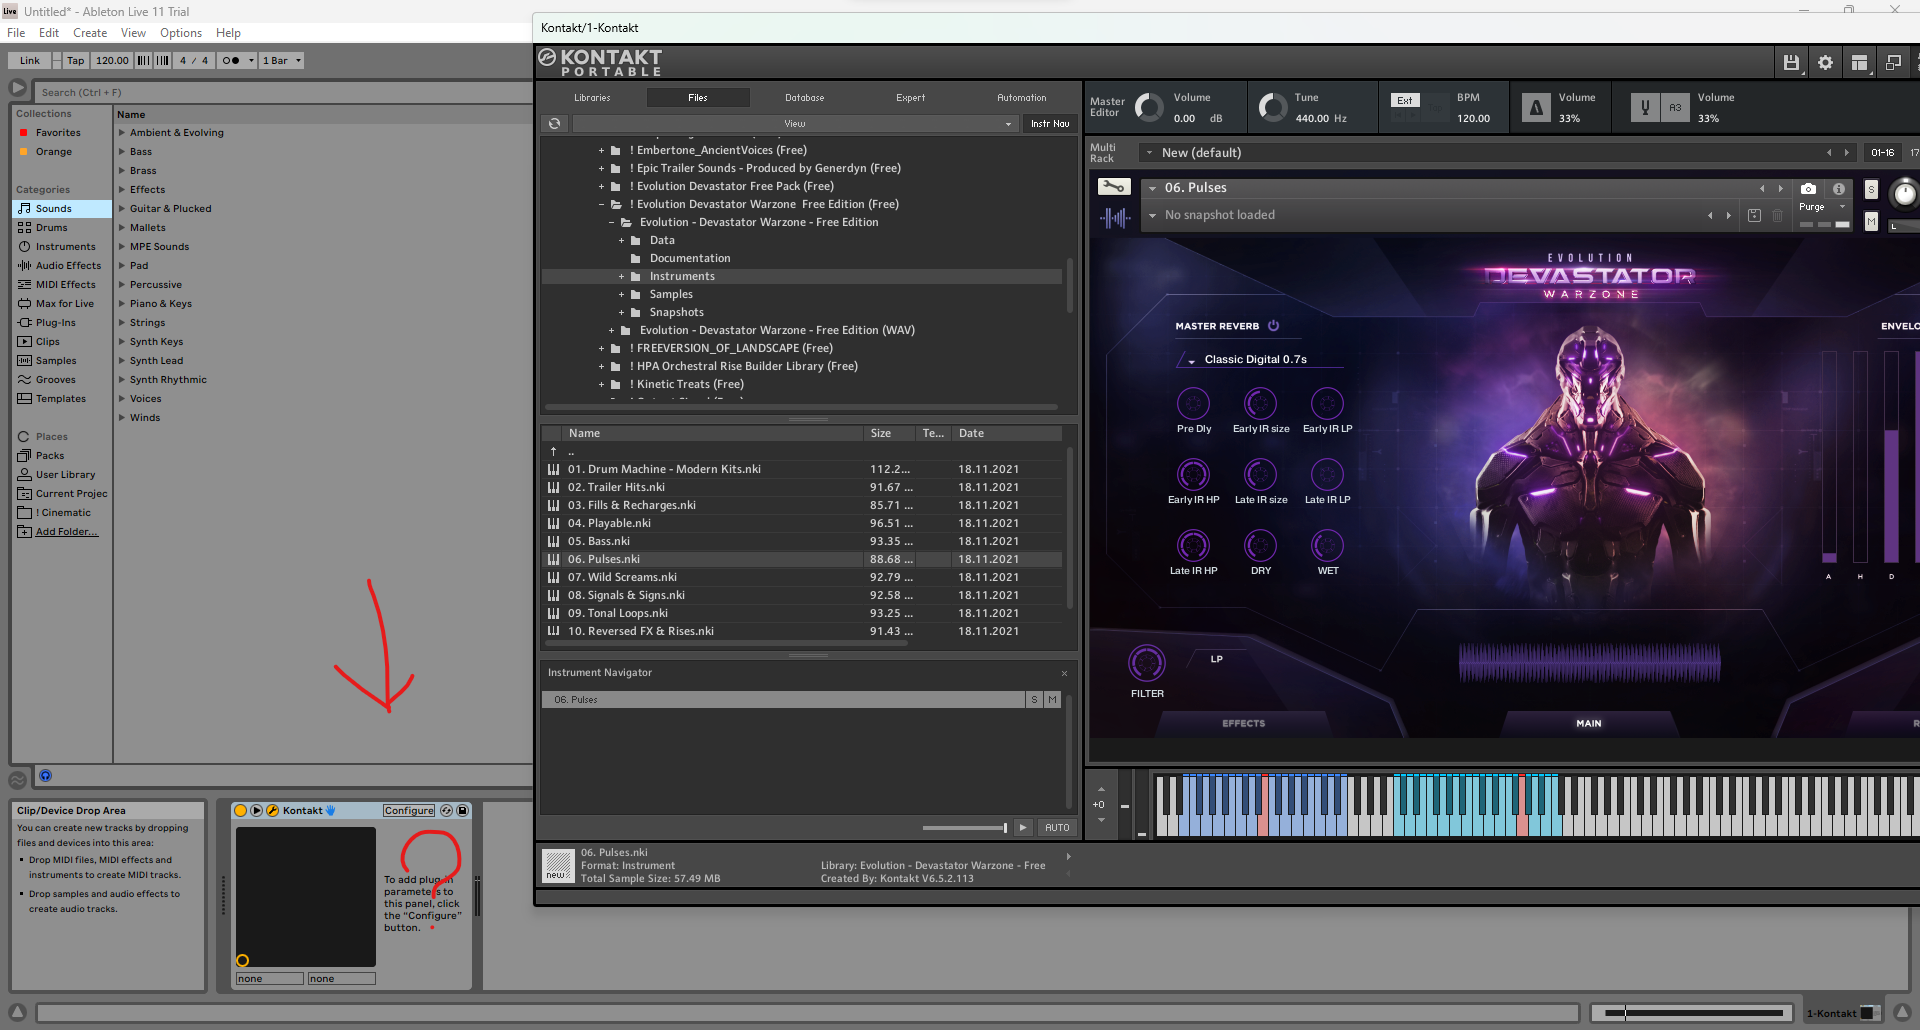Click the Kontakt device wrench icon in Ableton
Screen dimensions: 1920x1030
point(272,811)
